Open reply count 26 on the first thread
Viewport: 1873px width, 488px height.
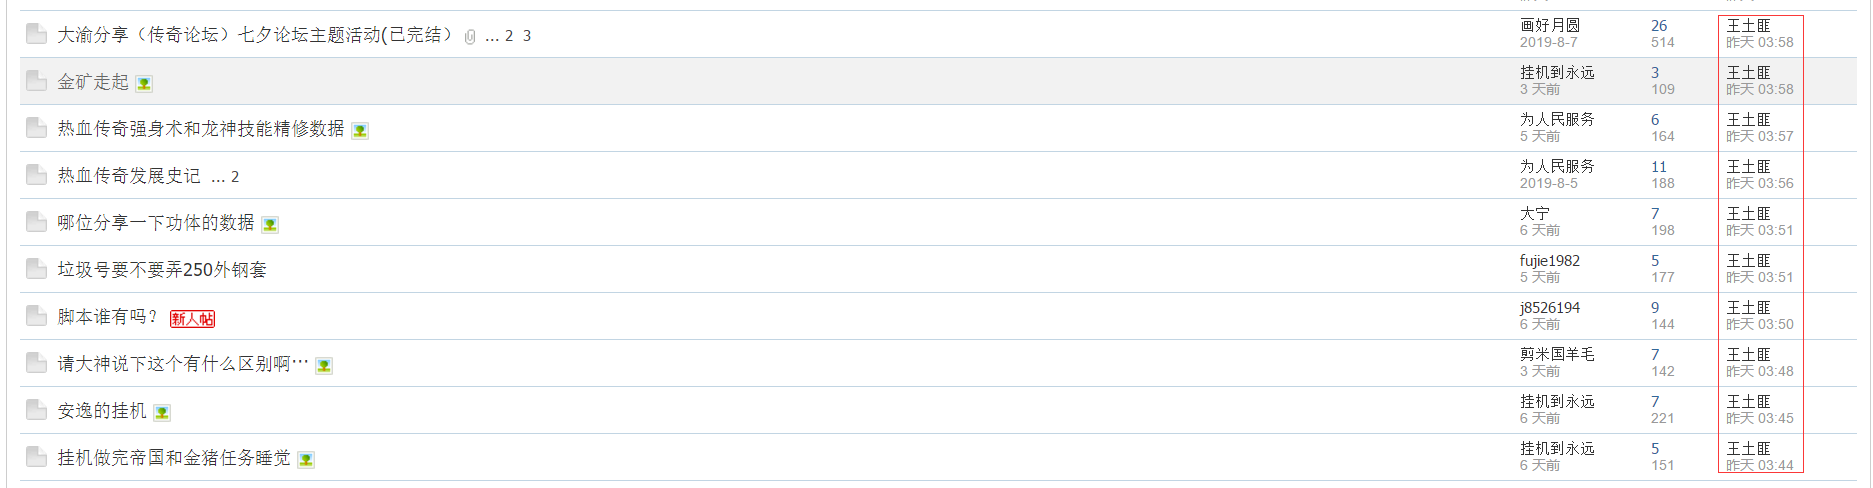1659,25
